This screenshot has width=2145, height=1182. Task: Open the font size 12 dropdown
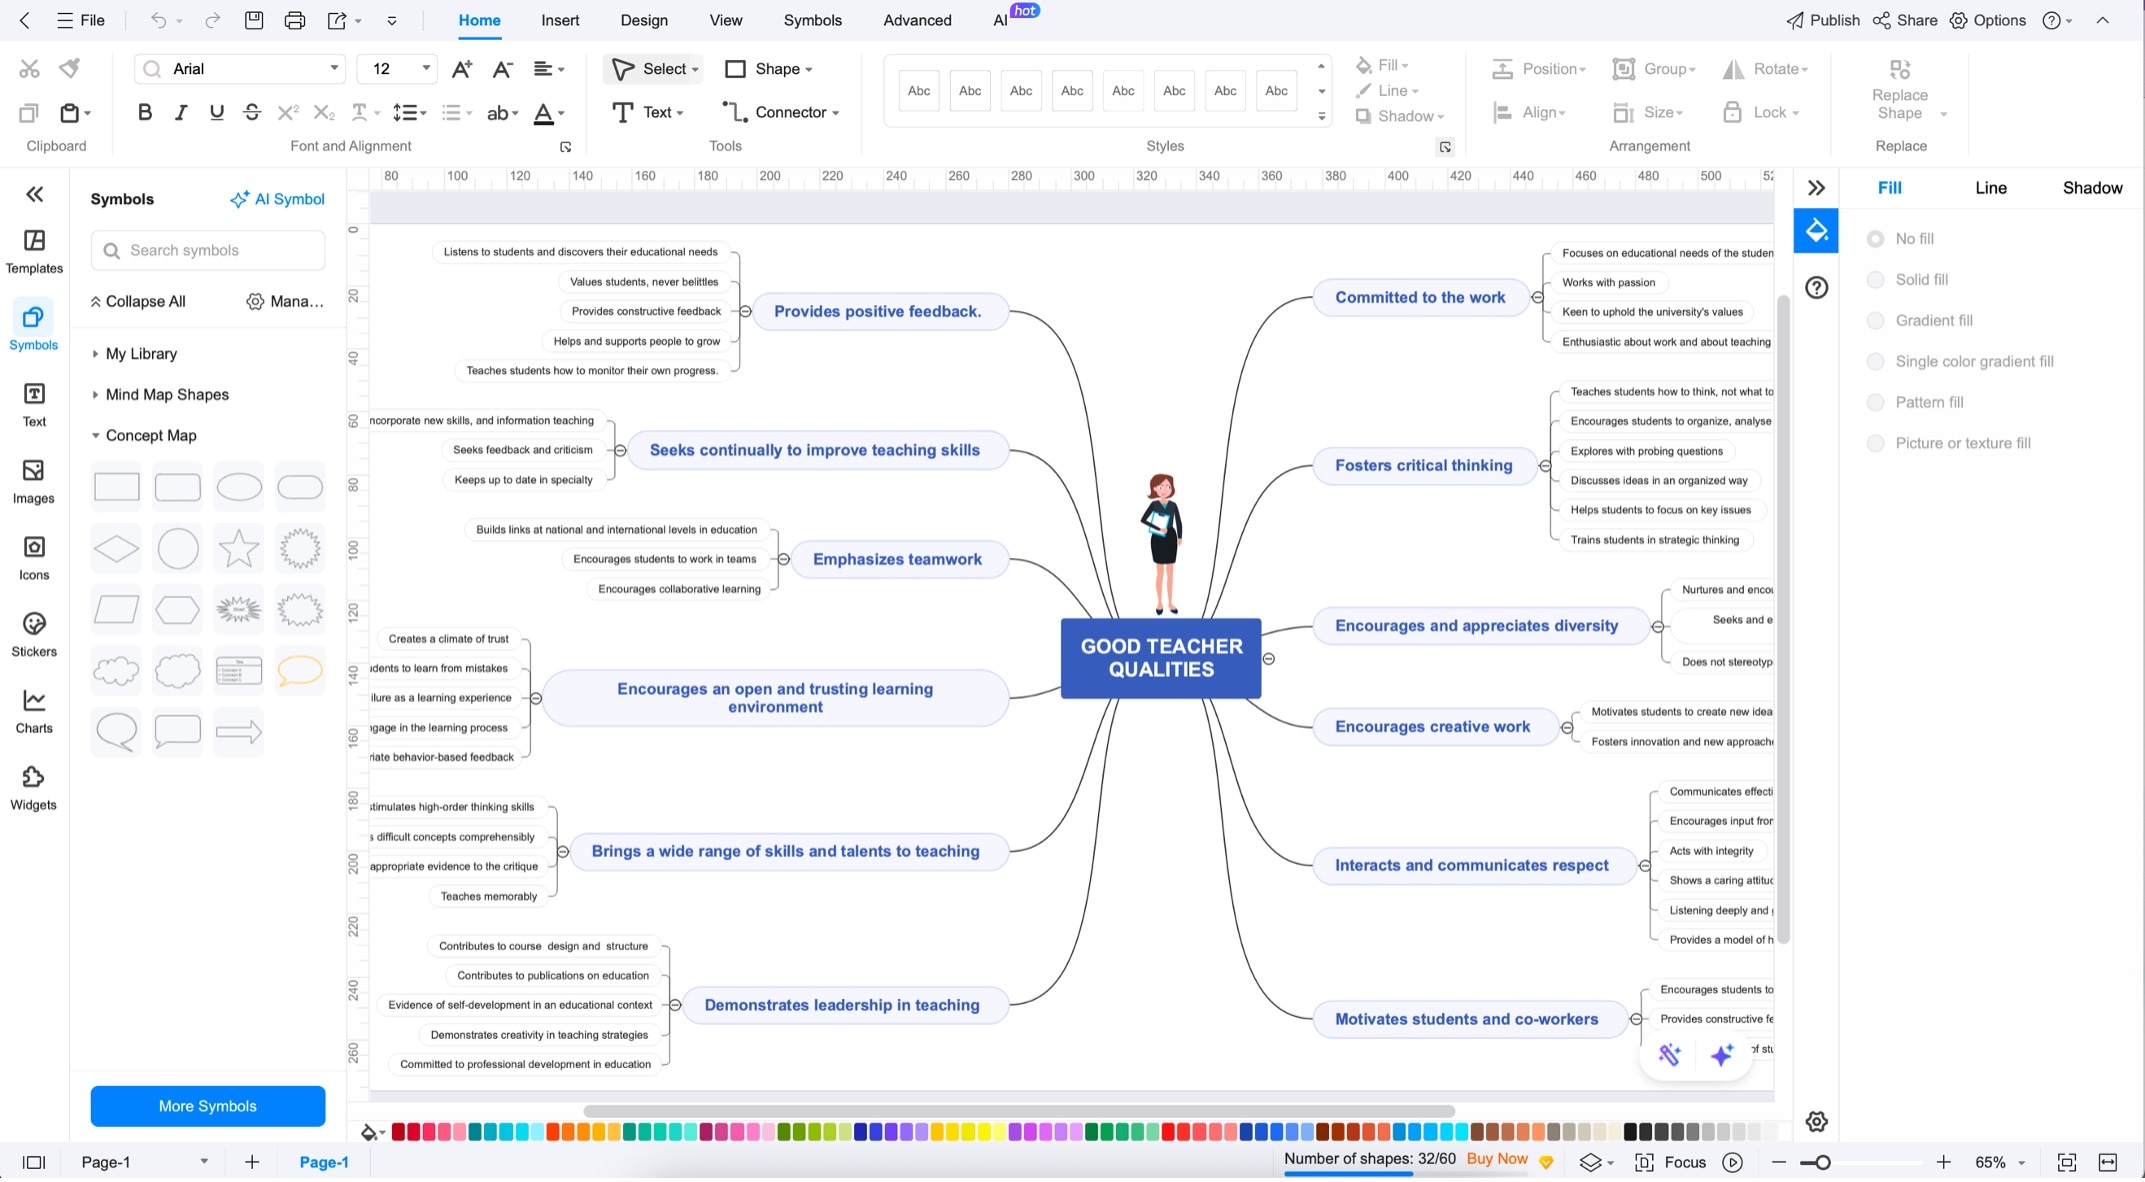click(426, 69)
